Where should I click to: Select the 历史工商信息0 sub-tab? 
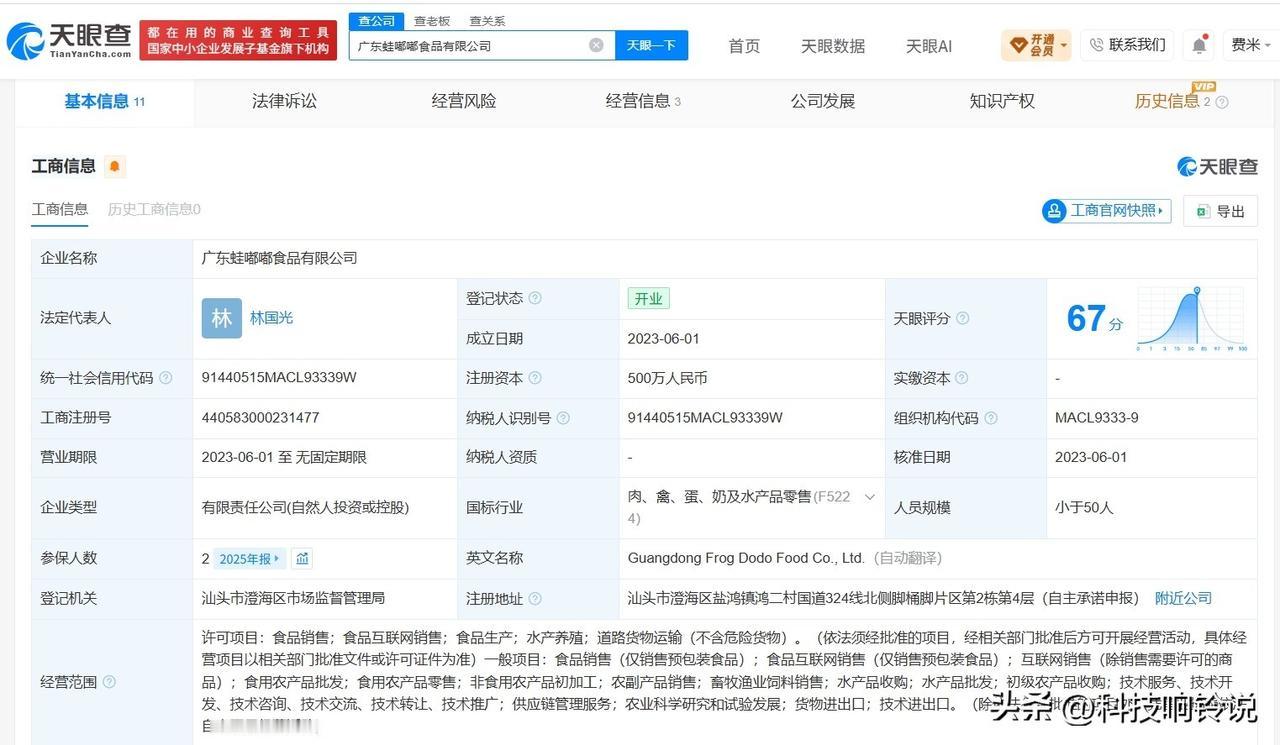[154, 209]
